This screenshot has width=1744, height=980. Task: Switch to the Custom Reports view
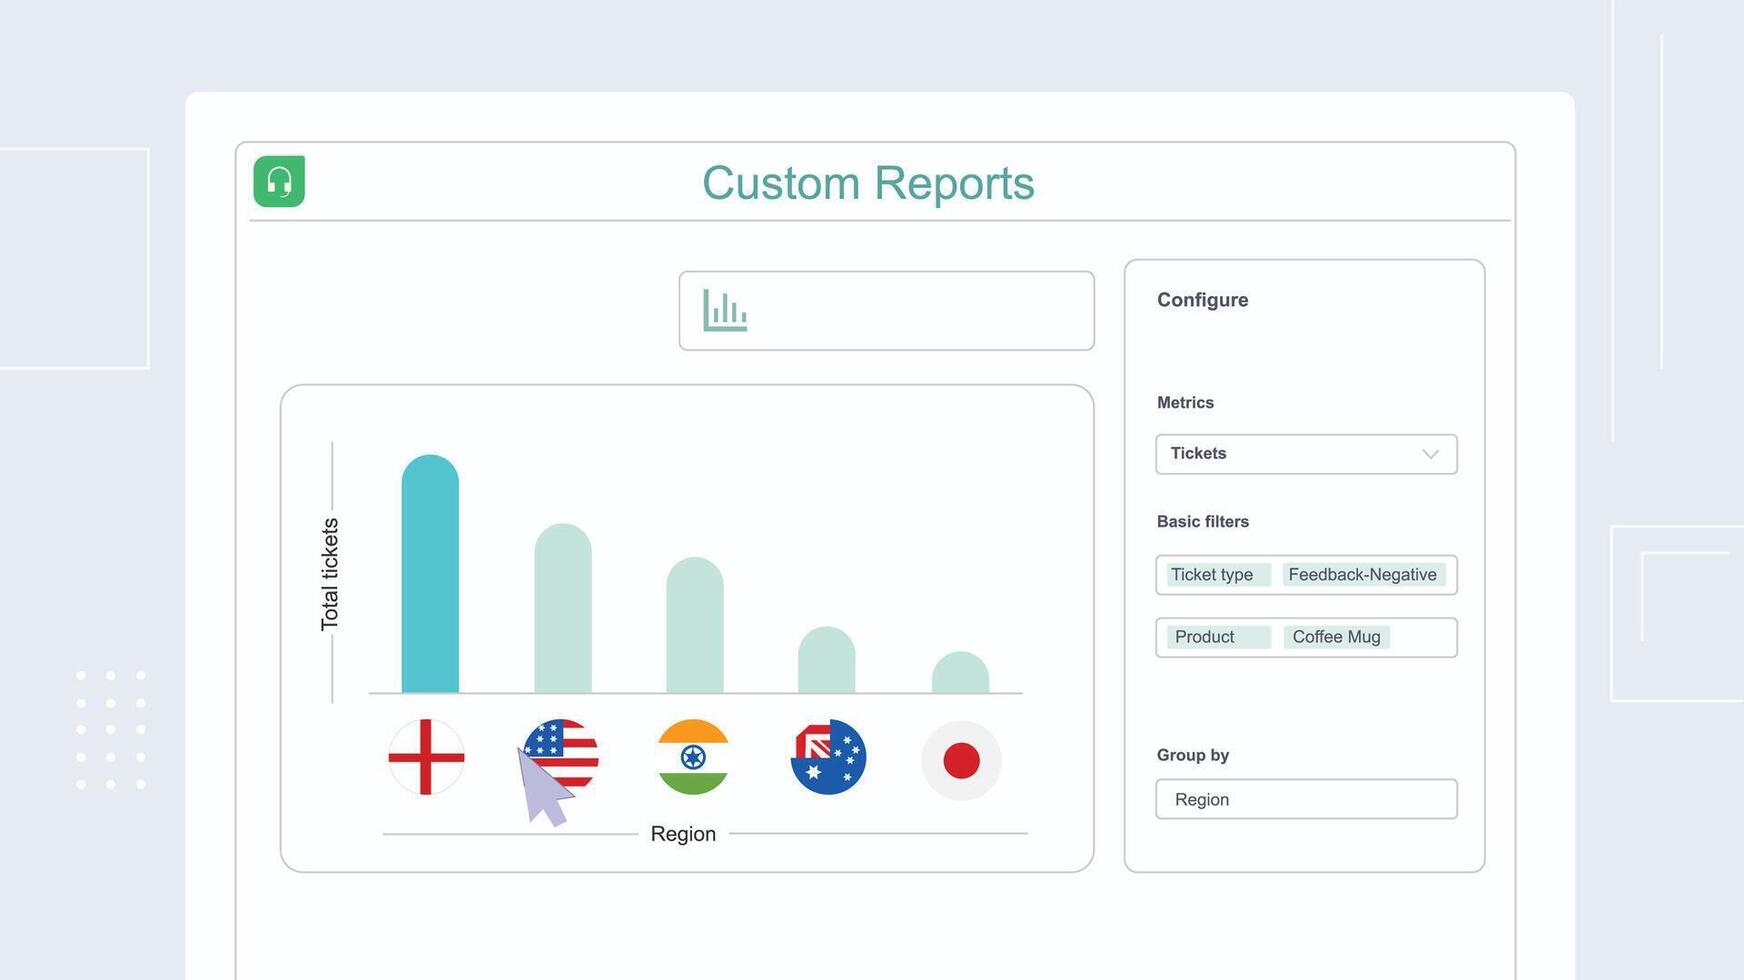868,183
